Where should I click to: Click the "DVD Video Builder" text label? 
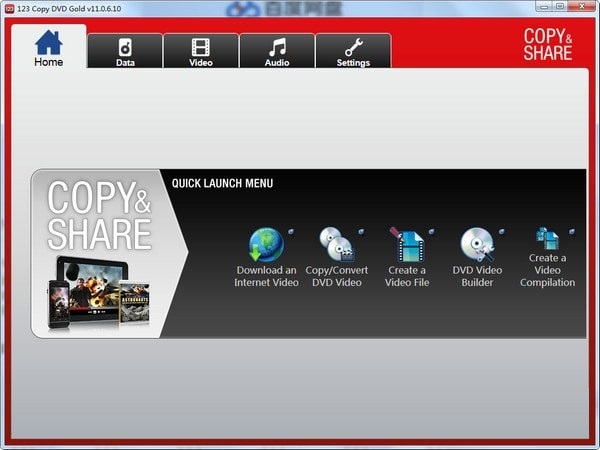click(x=477, y=276)
